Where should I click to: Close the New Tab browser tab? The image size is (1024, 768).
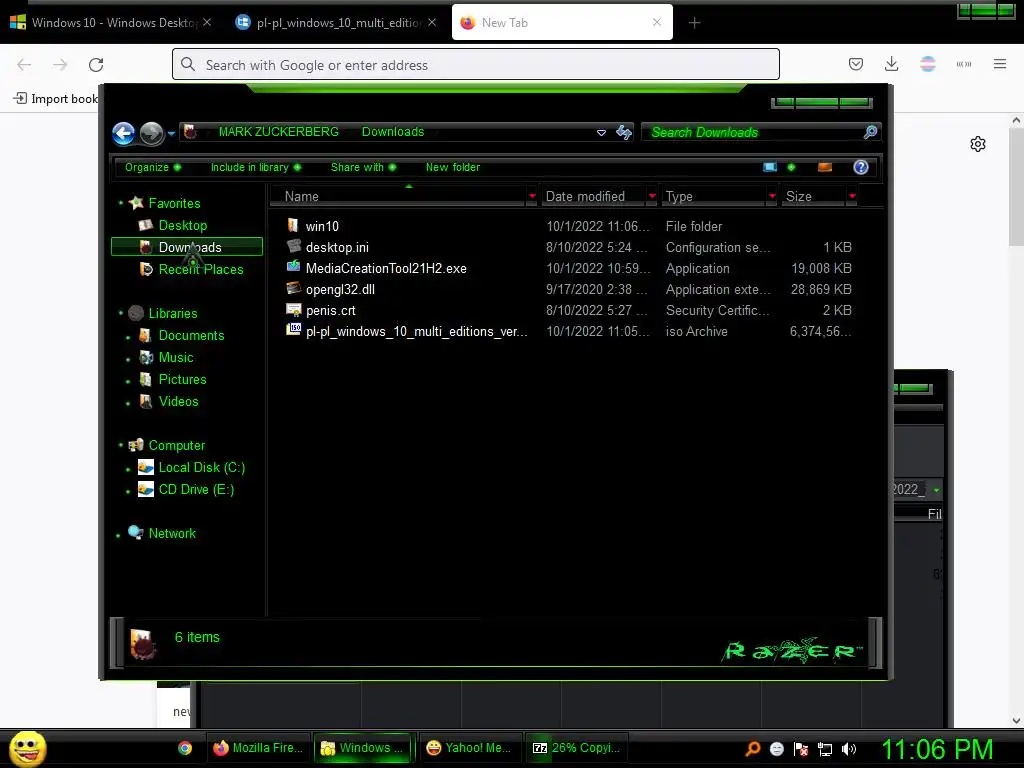point(657,22)
